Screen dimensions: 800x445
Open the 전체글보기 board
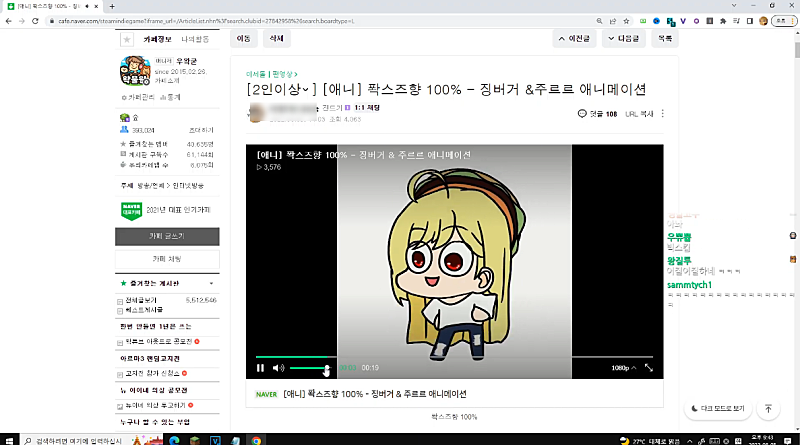click(x=141, y=300)
